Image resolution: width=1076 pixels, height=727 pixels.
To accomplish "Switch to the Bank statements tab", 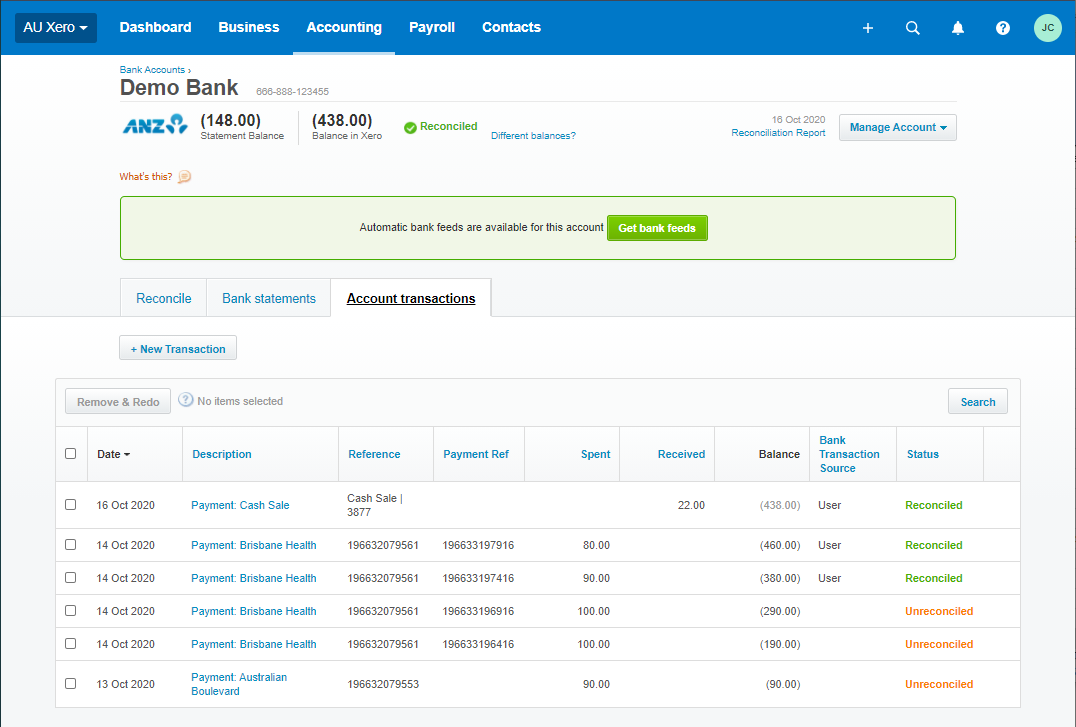I will coord(269,299).
